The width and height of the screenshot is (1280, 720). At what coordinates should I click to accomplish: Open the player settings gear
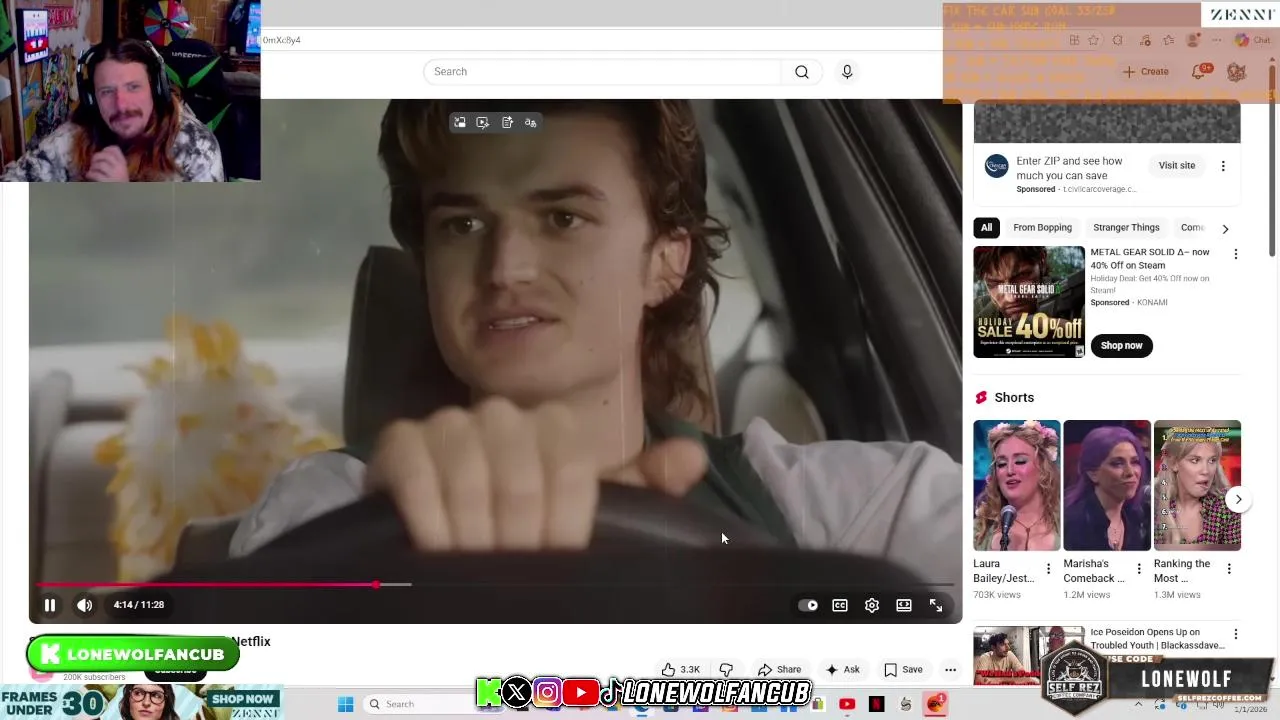(872, 605)
